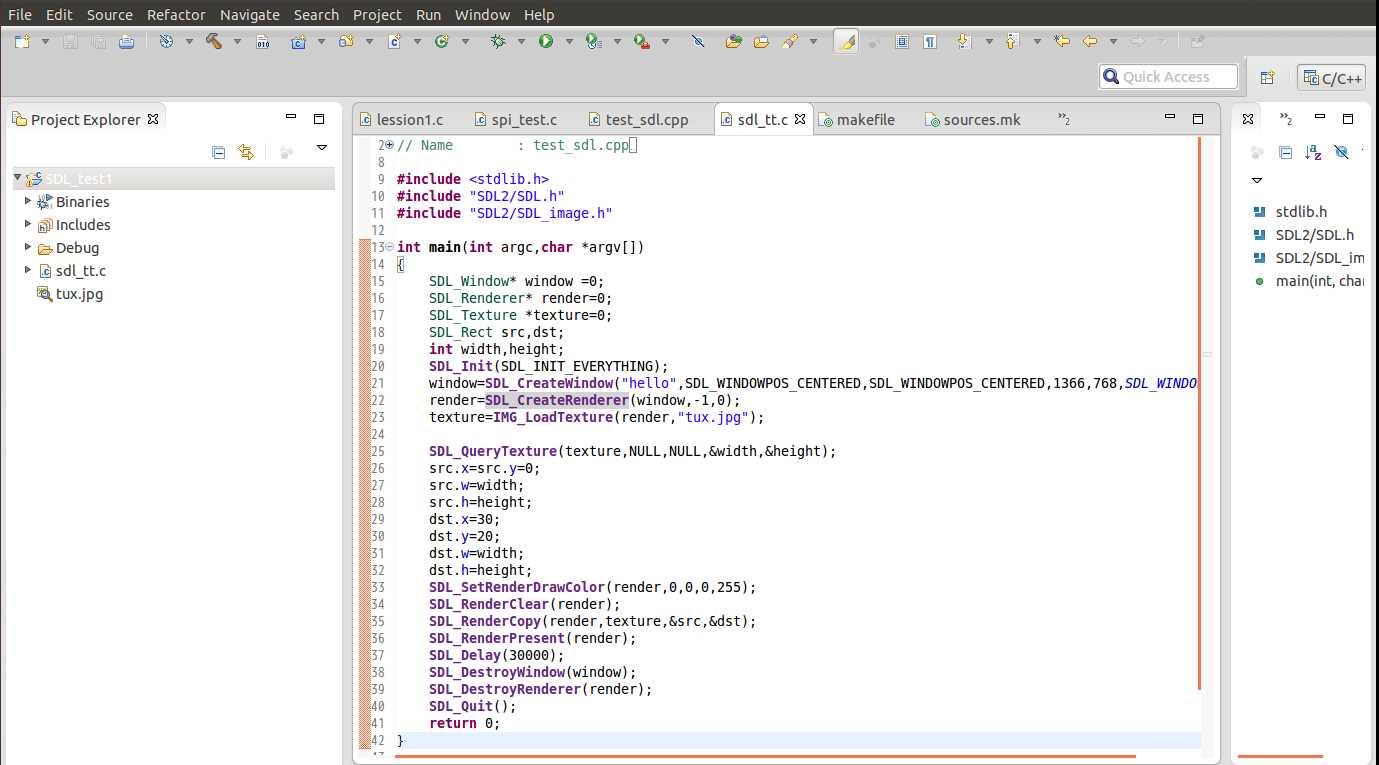The height and width of the screenshot is (765, 1379).
Task: Open dropdown next to Debug bug
Action: tap(521, 42)
